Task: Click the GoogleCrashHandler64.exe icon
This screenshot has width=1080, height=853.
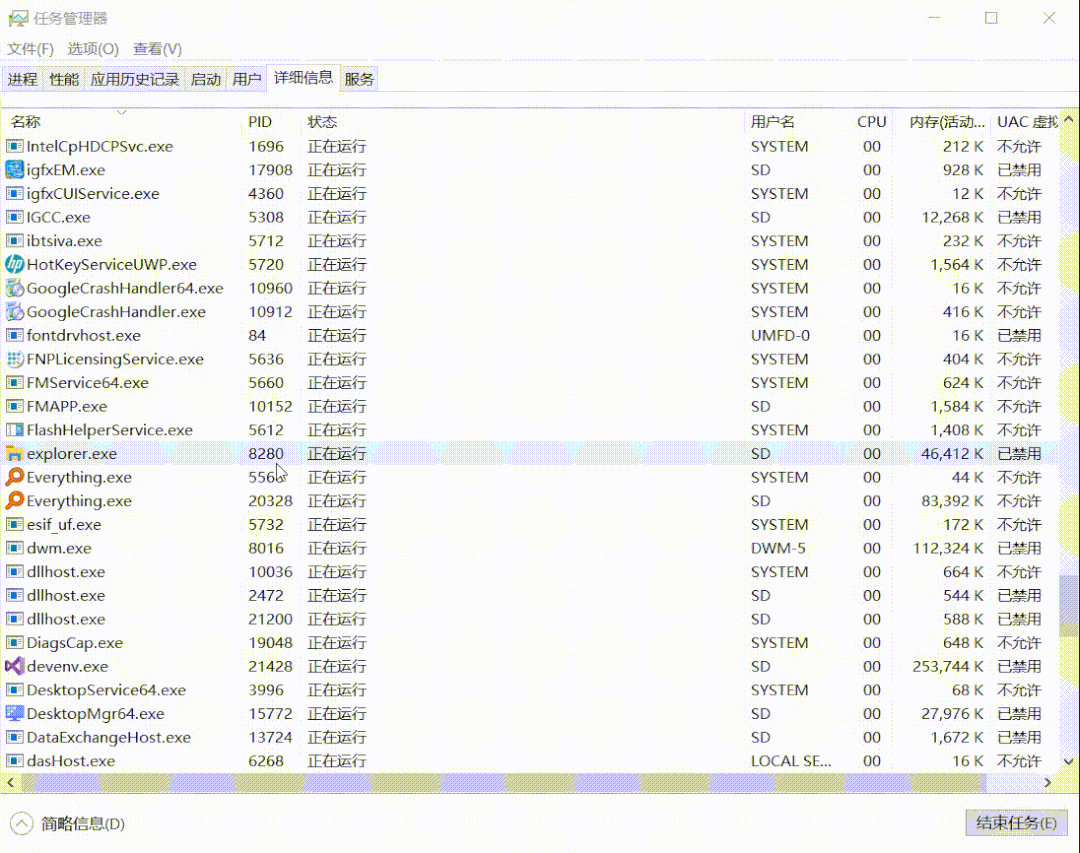Action: click(x=14, y=288)
